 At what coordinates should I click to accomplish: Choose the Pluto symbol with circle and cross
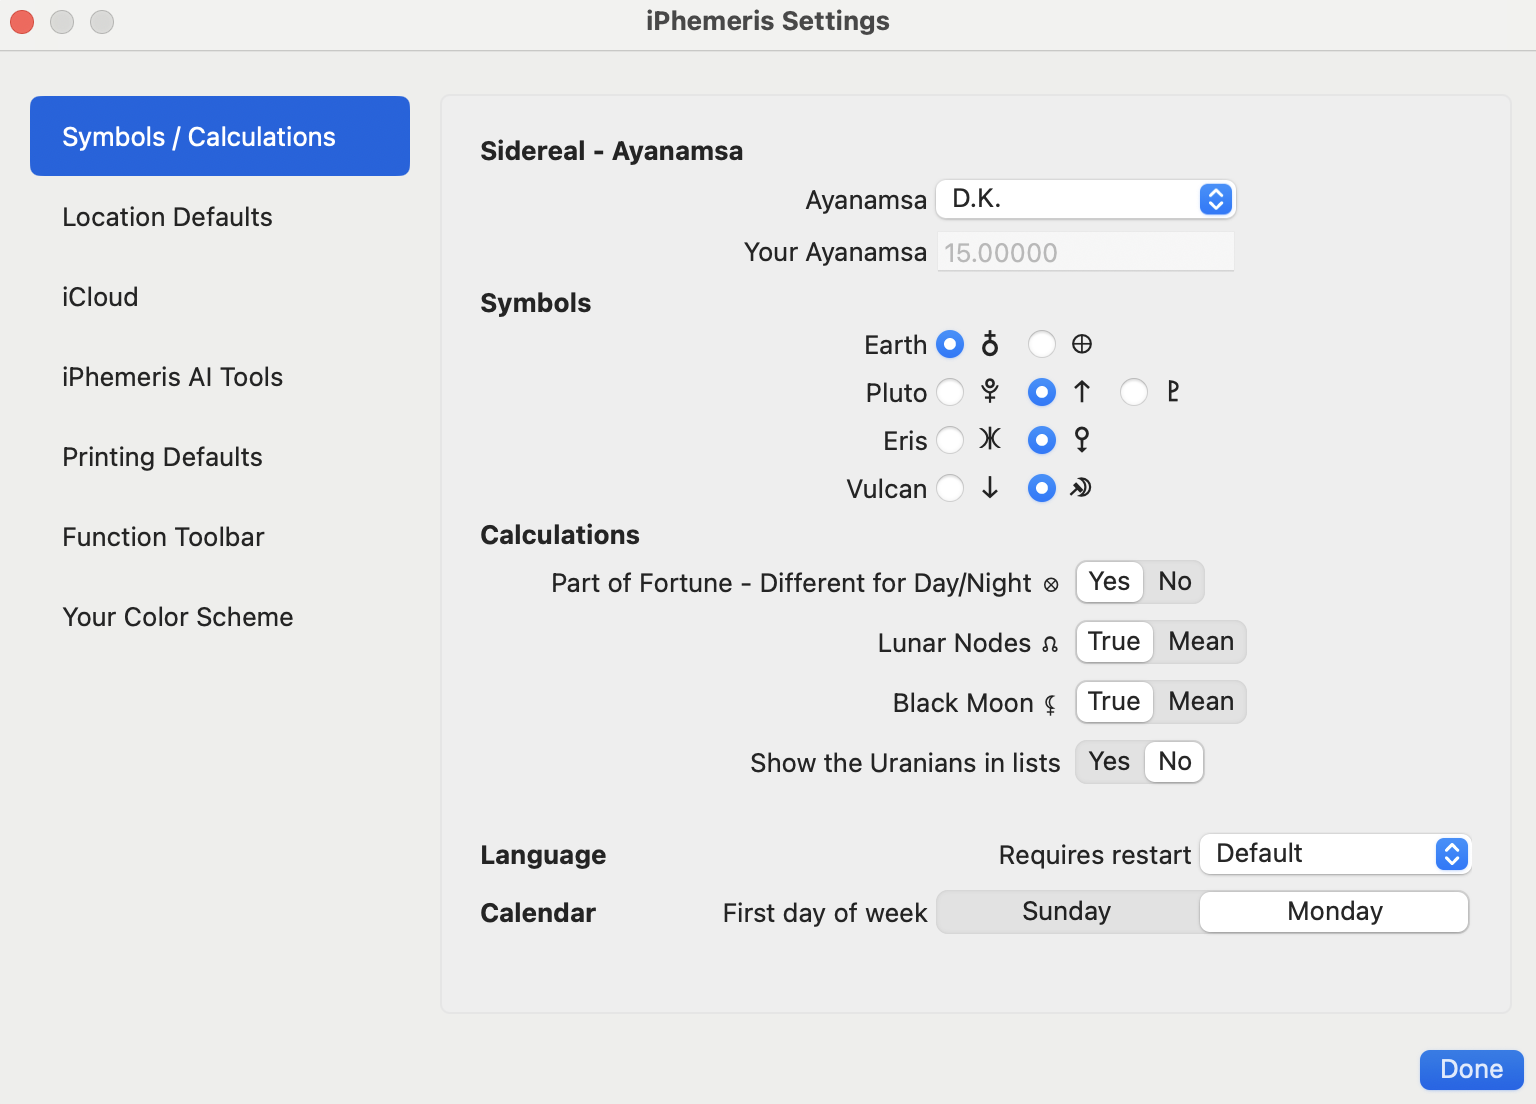click(950, 392)
